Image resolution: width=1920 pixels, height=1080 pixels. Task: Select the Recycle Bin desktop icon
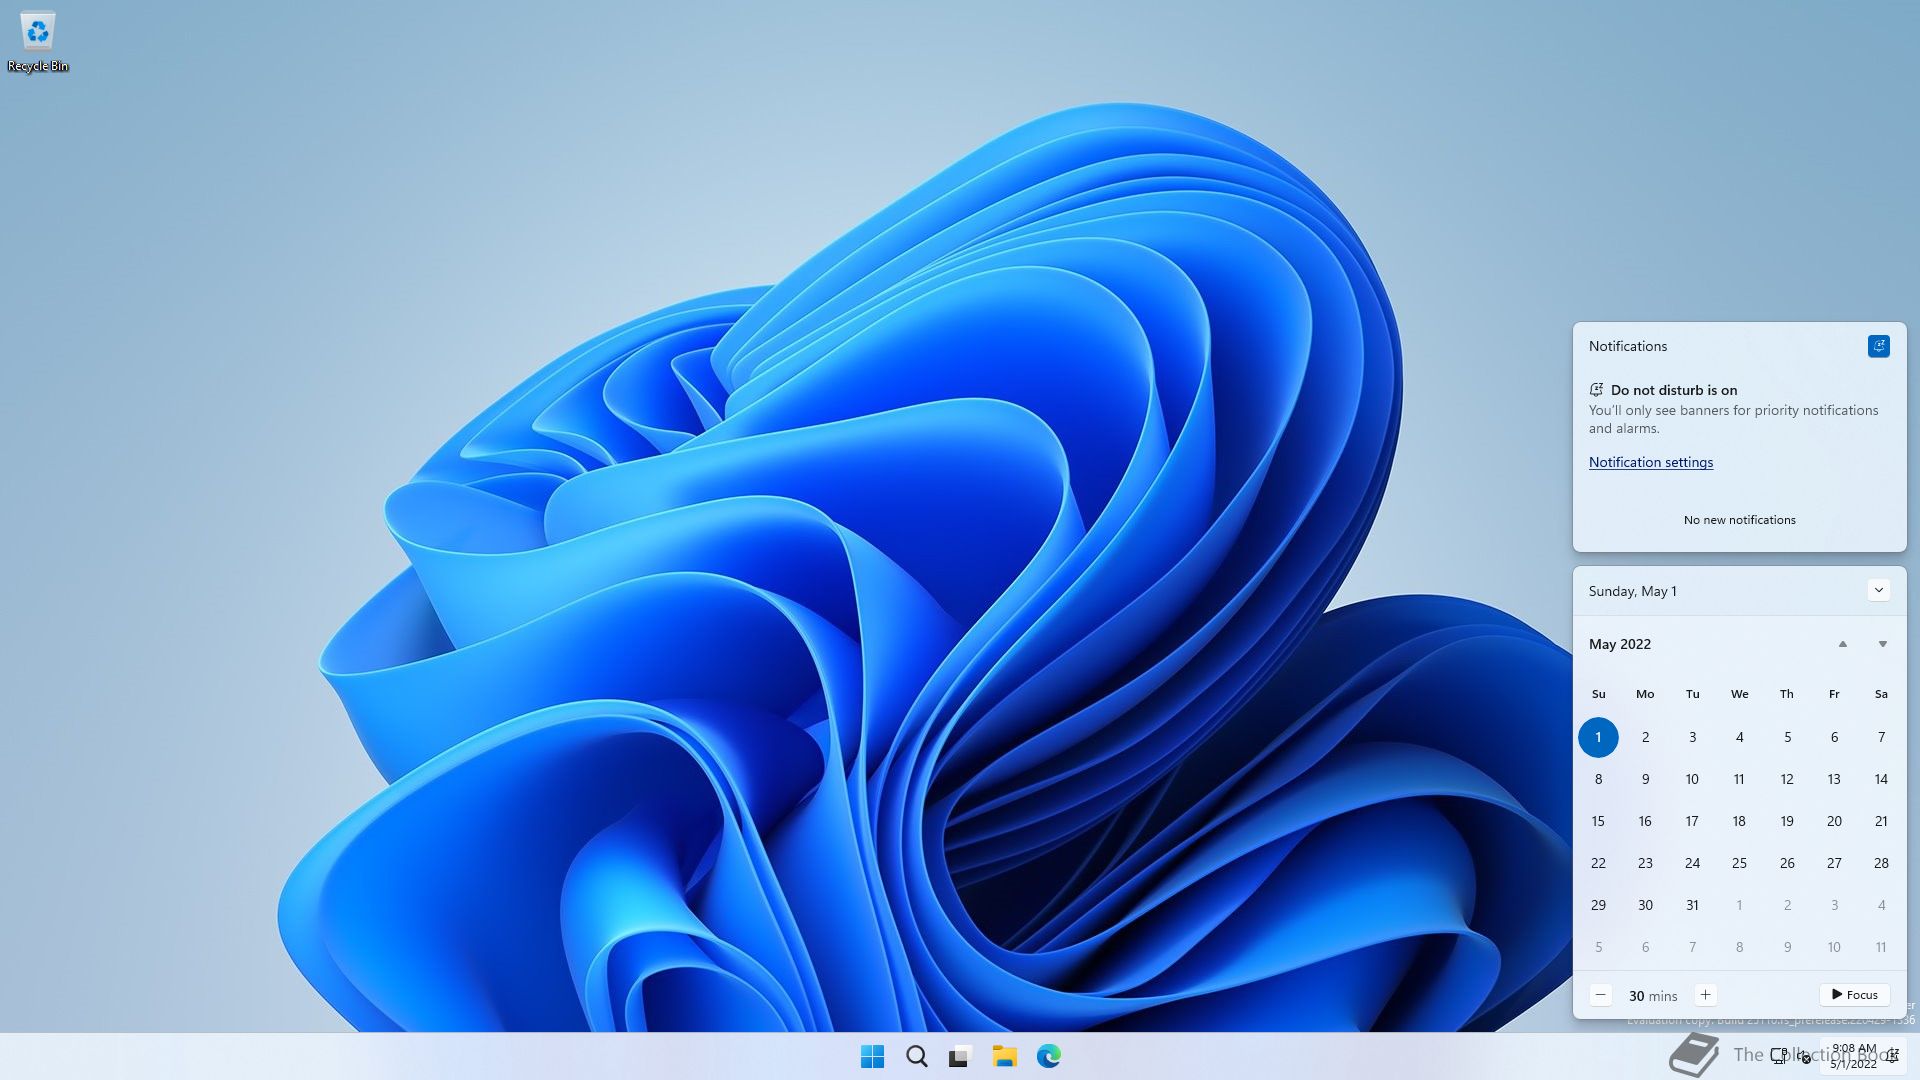(38, 42)
